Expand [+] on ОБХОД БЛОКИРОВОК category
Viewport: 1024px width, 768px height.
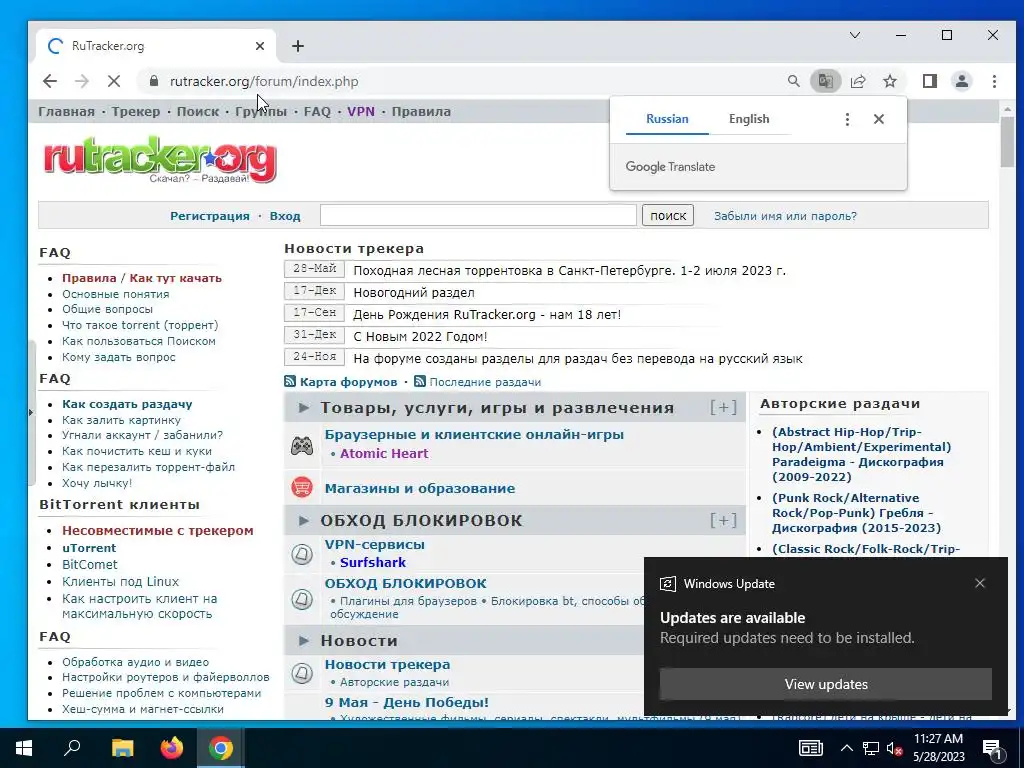724,520
